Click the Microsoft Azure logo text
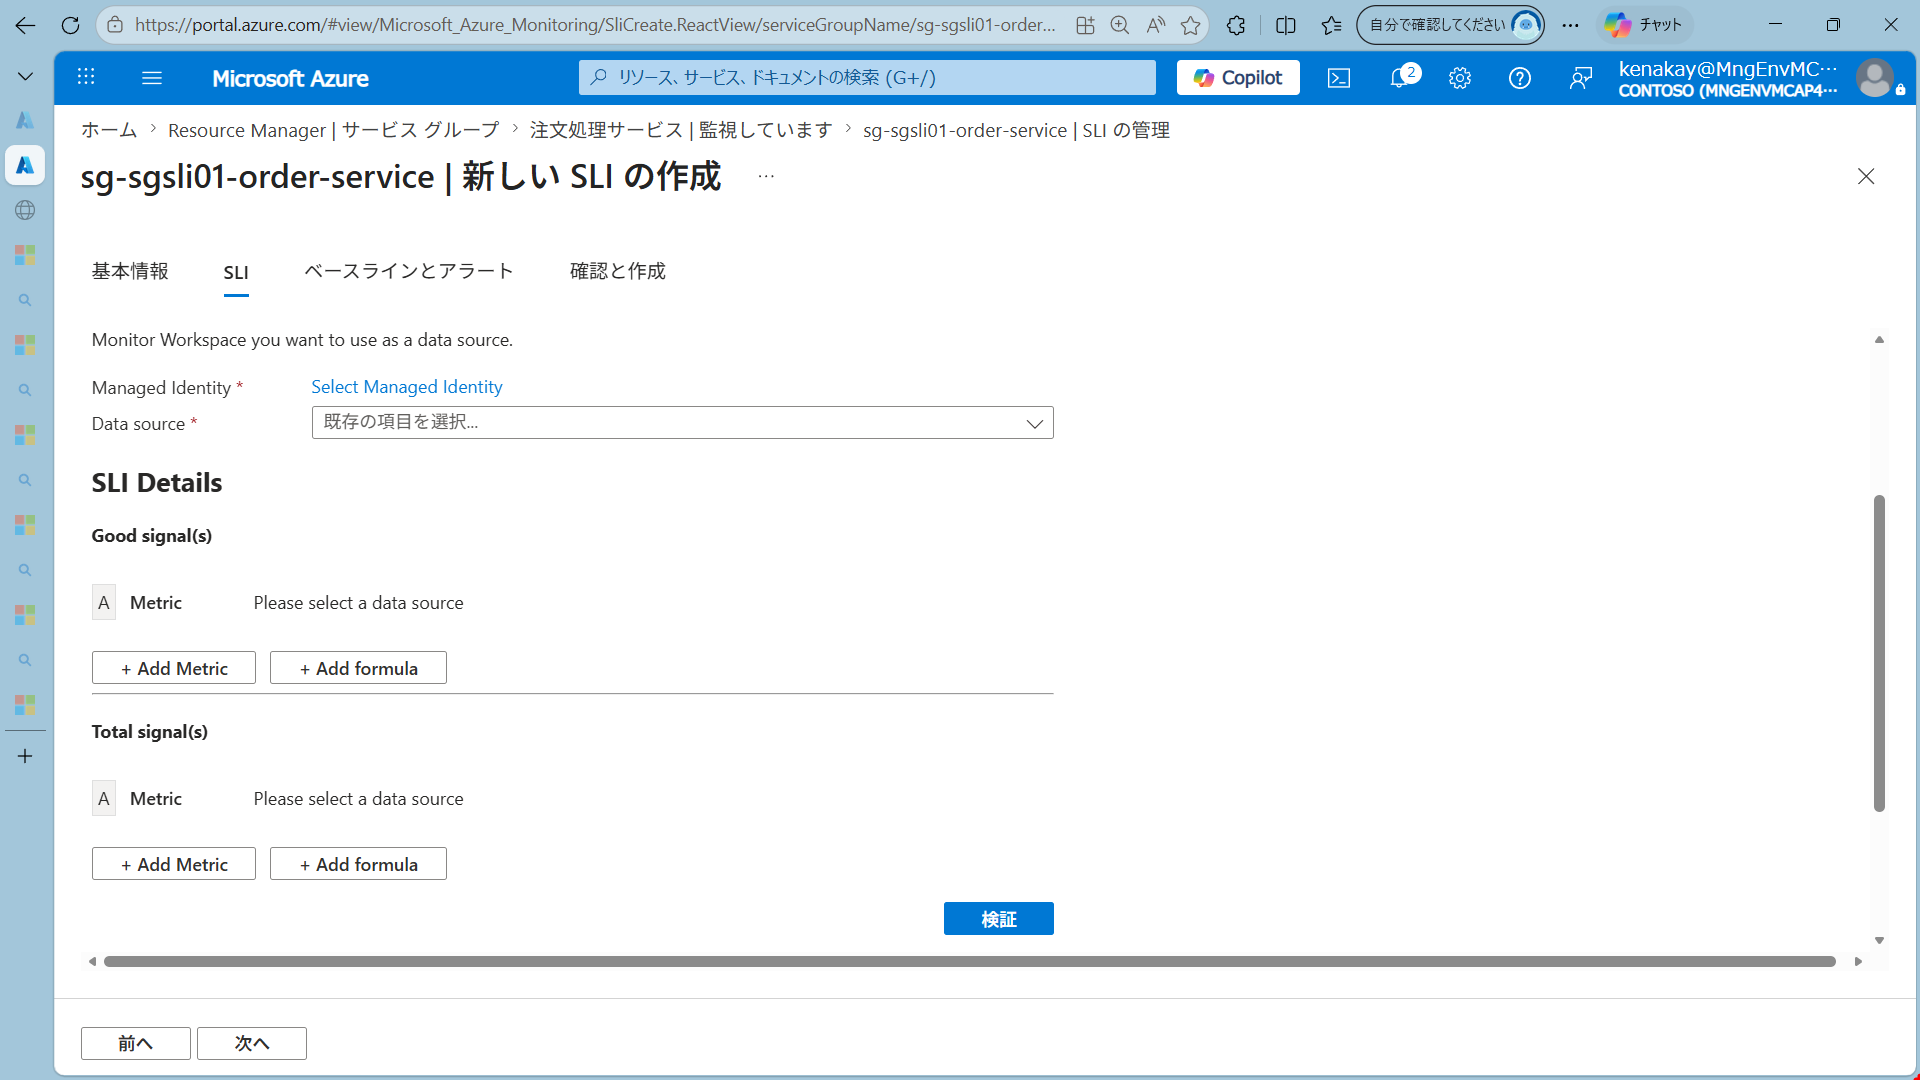 290,78
